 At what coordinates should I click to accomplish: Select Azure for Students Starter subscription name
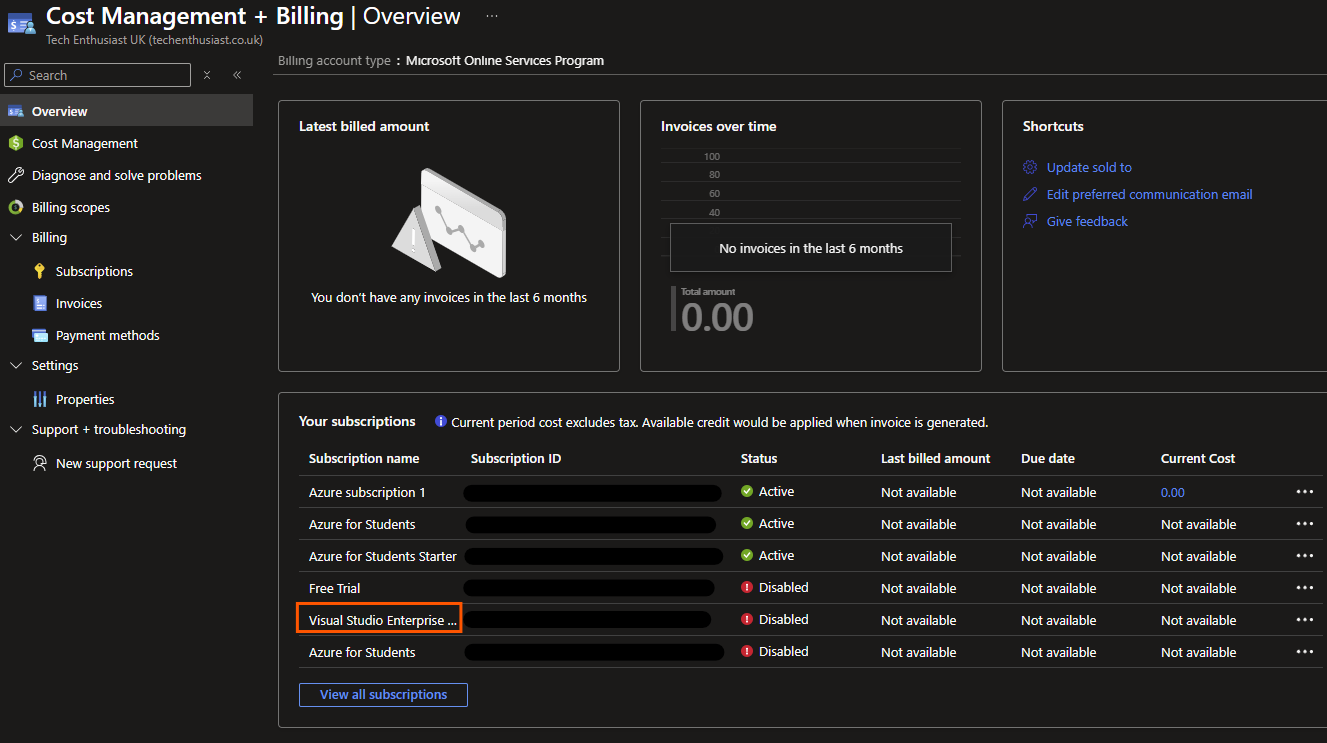tap(383, 556)
